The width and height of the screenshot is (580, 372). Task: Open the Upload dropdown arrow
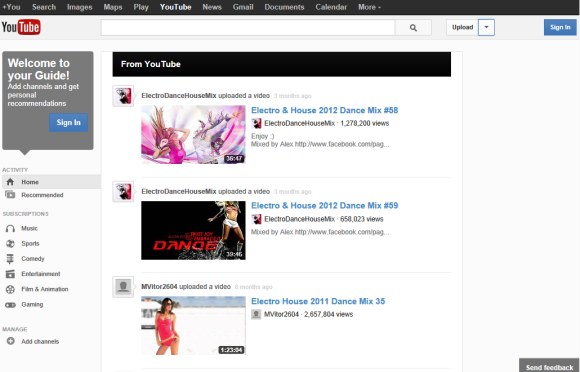tap(486, 27)
